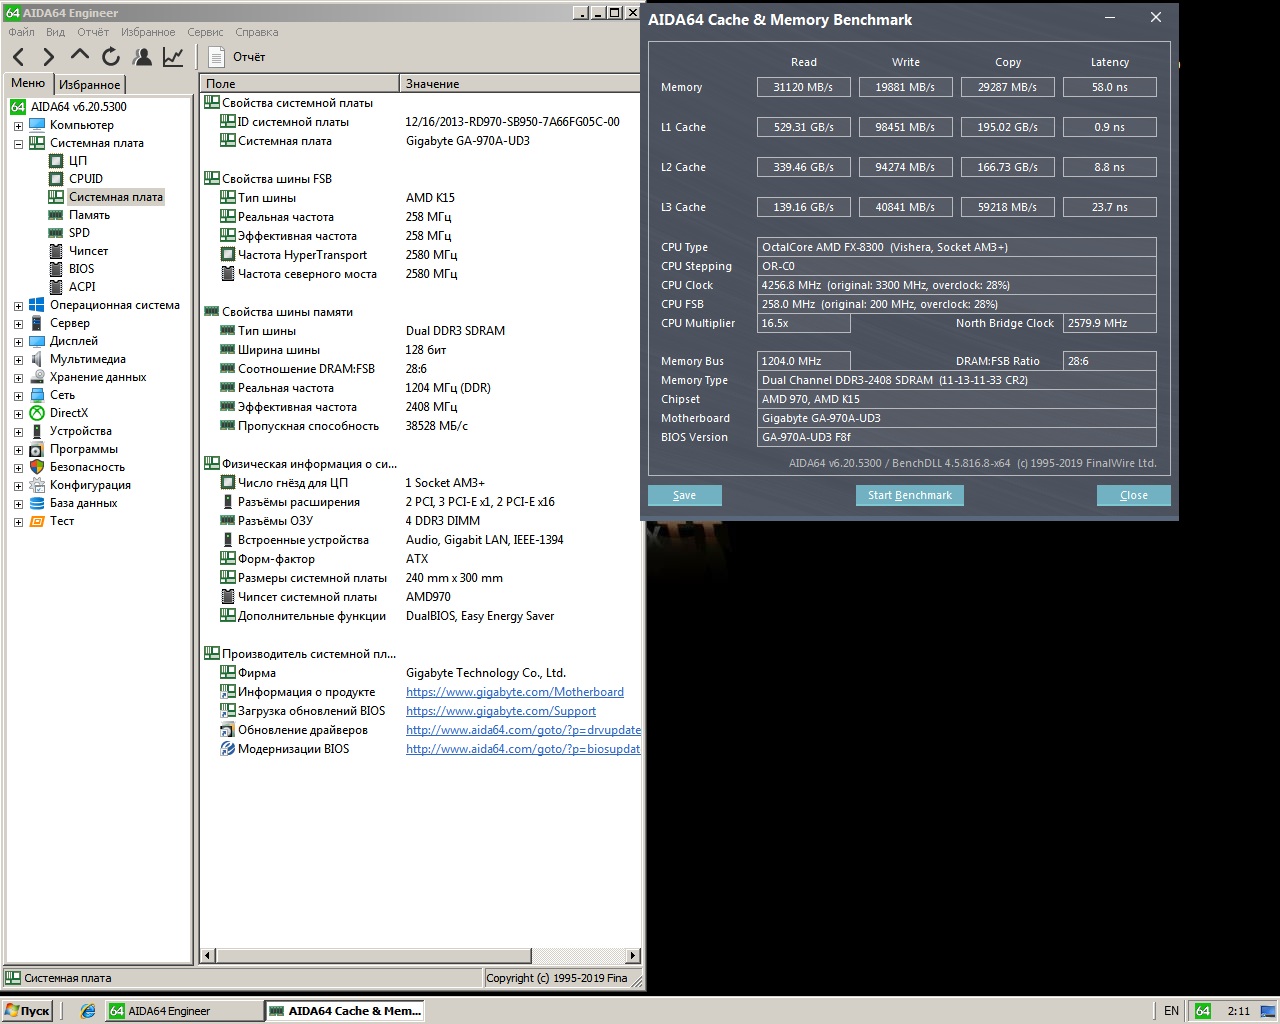
Task: Switch to the Меню tab
Action: (28, 84)
